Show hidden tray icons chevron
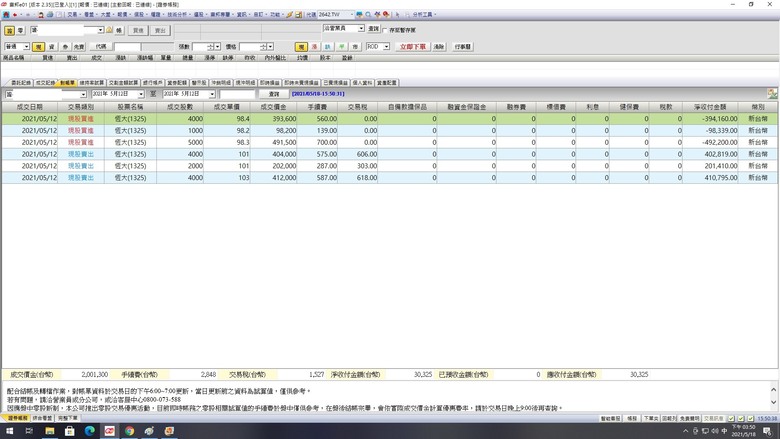The image size is (780, 439). point(685,431)
